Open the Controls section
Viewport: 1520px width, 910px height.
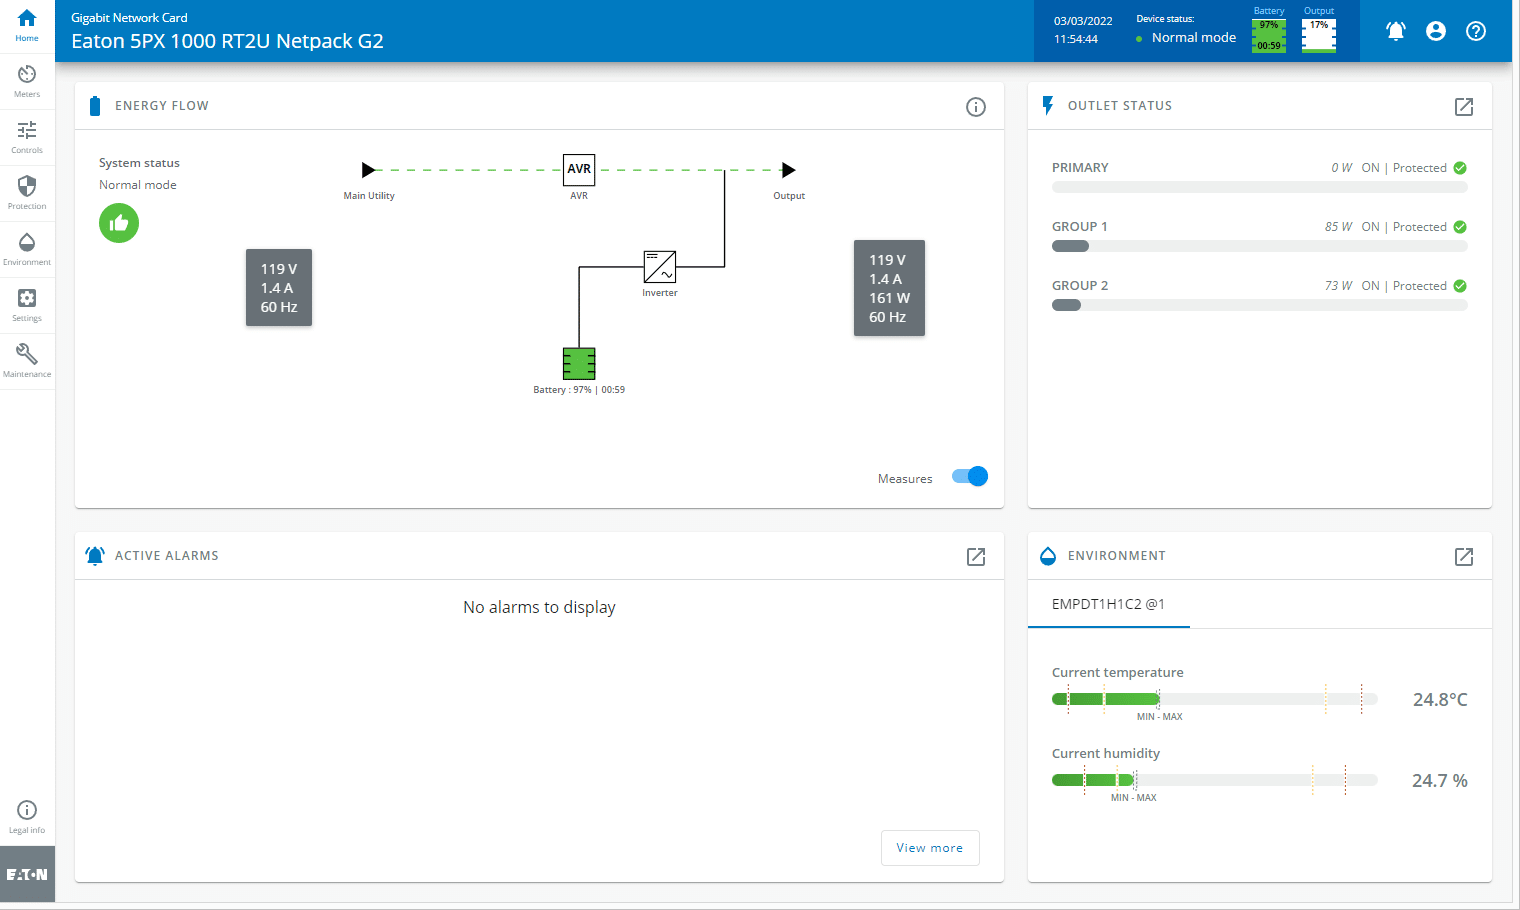(x=27, y=138)
